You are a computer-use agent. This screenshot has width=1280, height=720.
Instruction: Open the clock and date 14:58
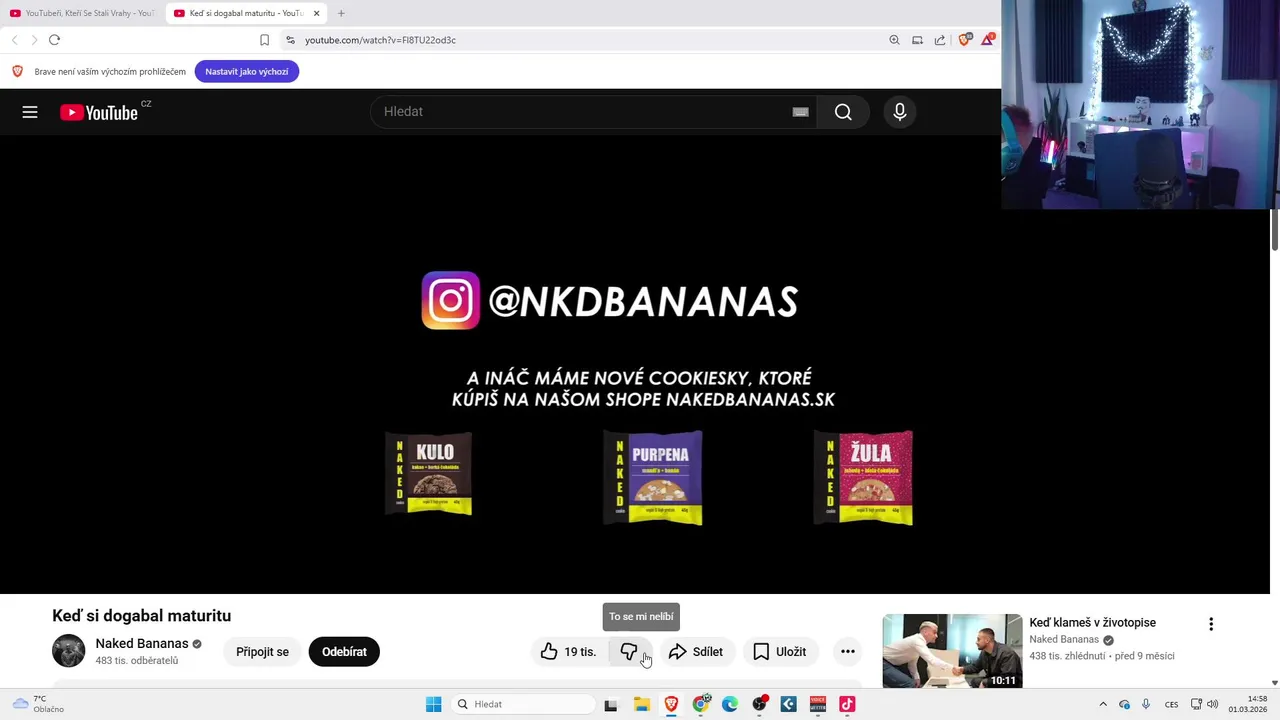click(1248, 704)
